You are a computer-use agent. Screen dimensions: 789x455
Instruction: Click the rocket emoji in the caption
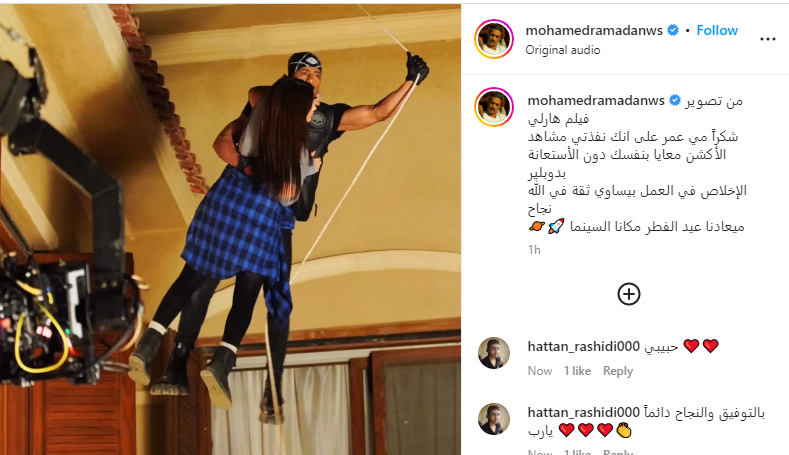pos(556,226)
